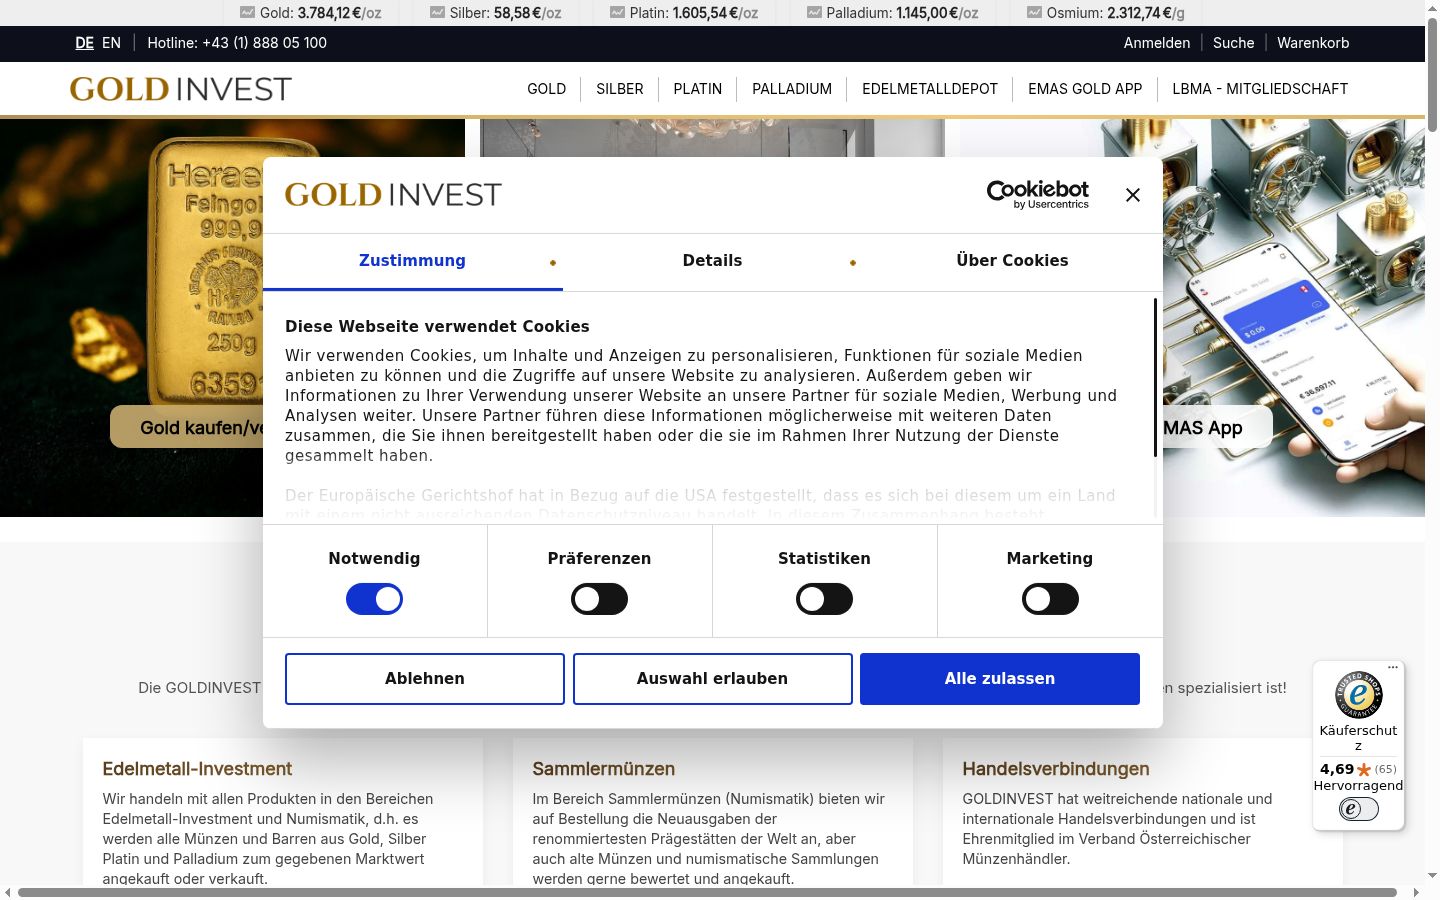Click the Osmium price 2.312,74 €/g
The width and height of the screenshot is (1440, 900).
(x=1146, y=13)
